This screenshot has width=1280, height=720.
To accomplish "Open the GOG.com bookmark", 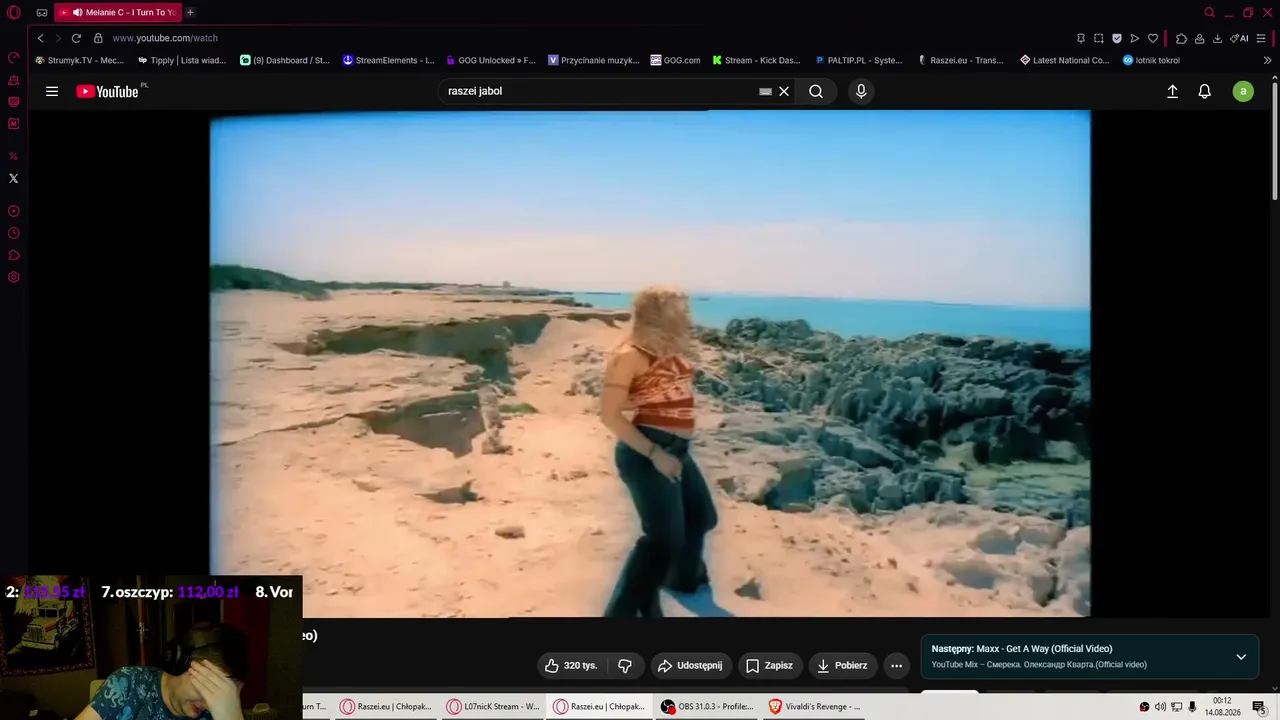I will pyautogui.click(x=675, y=60).
